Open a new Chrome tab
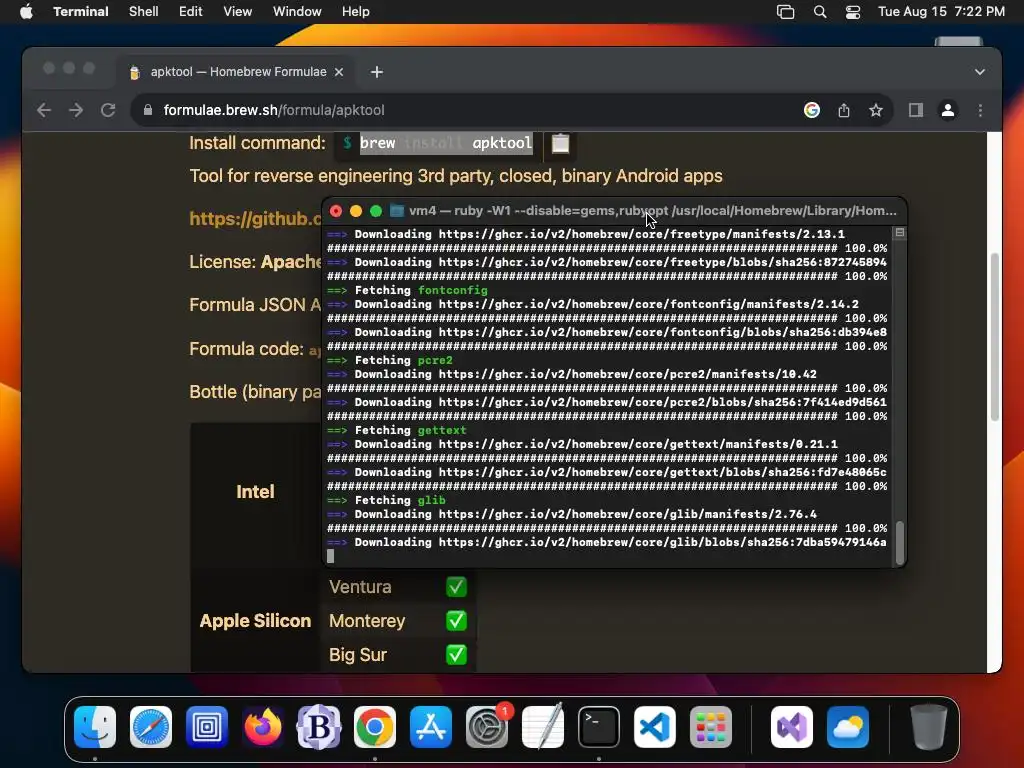Image resolution: width=1024 pixels, height=768 pixels. point(377,72)
